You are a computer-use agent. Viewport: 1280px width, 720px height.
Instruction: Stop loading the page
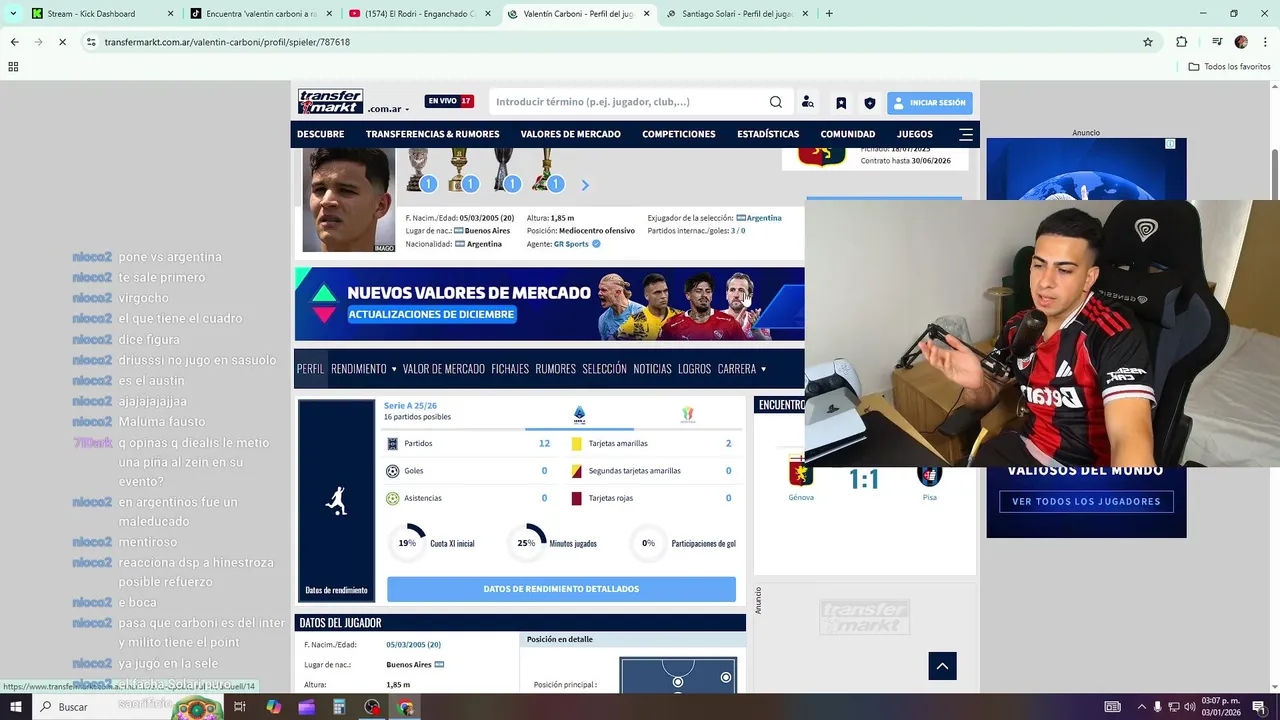(62, 42)
